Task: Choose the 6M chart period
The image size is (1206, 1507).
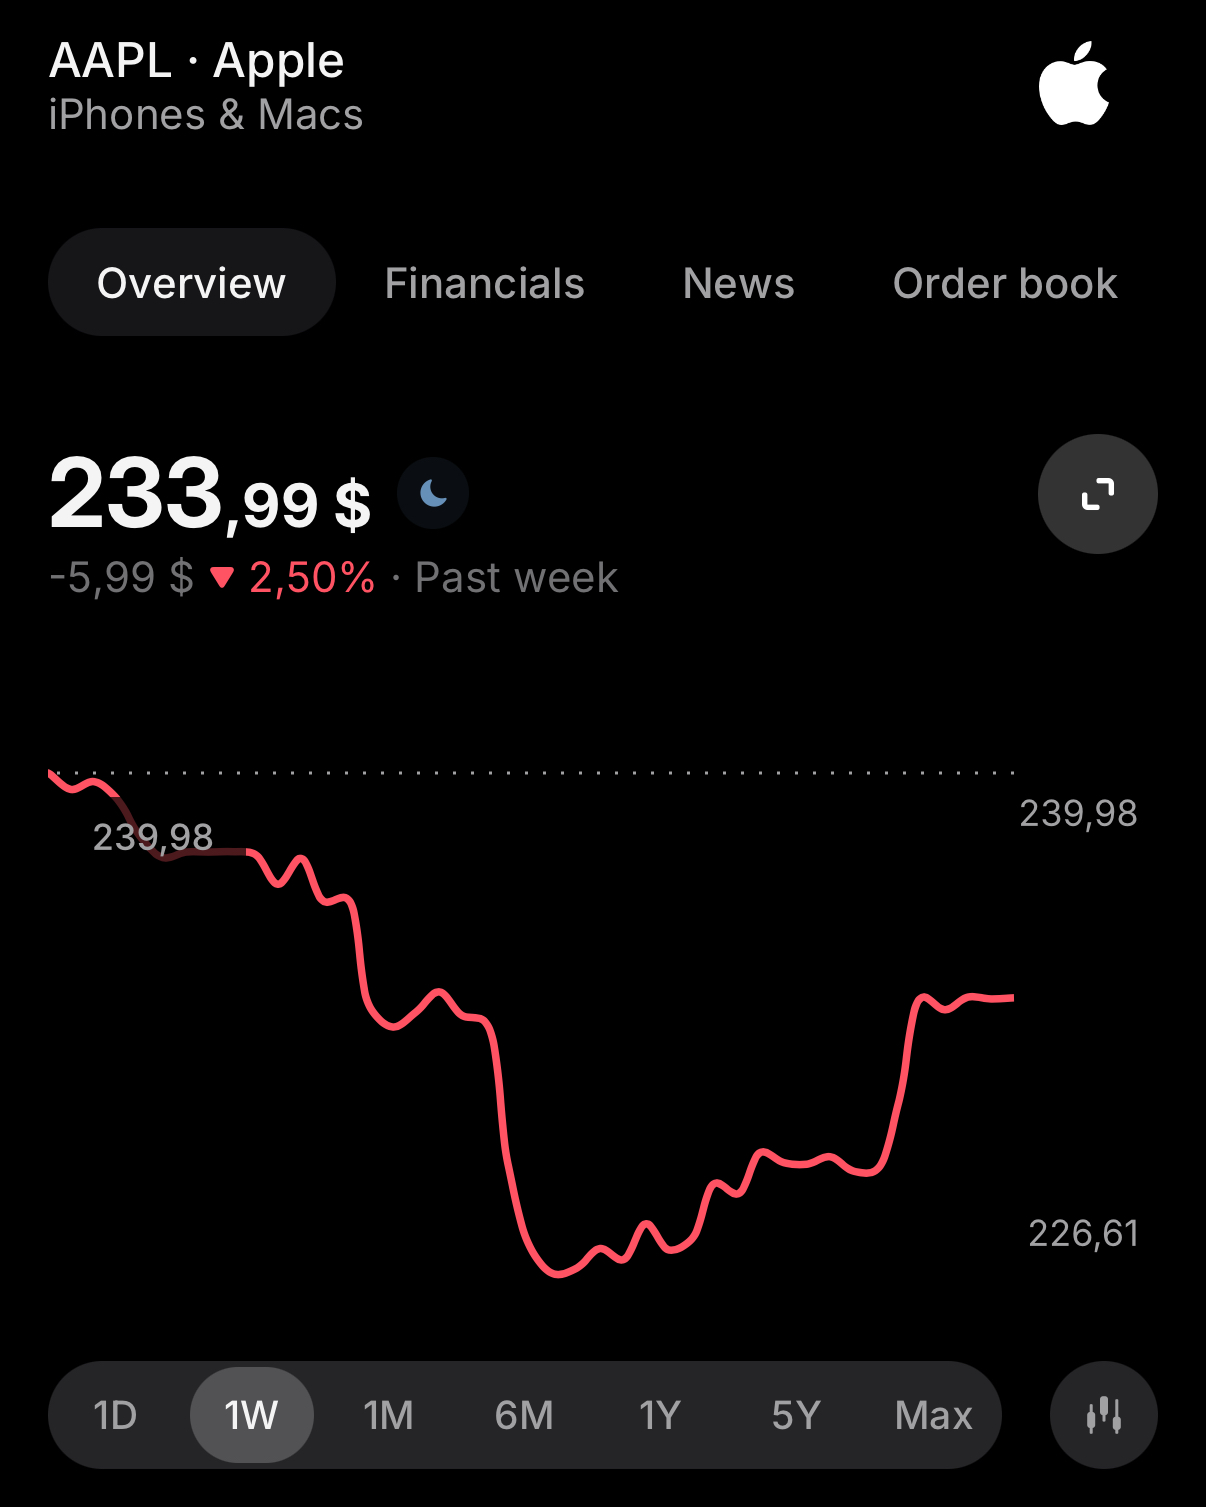Action: coord(524,1415)
